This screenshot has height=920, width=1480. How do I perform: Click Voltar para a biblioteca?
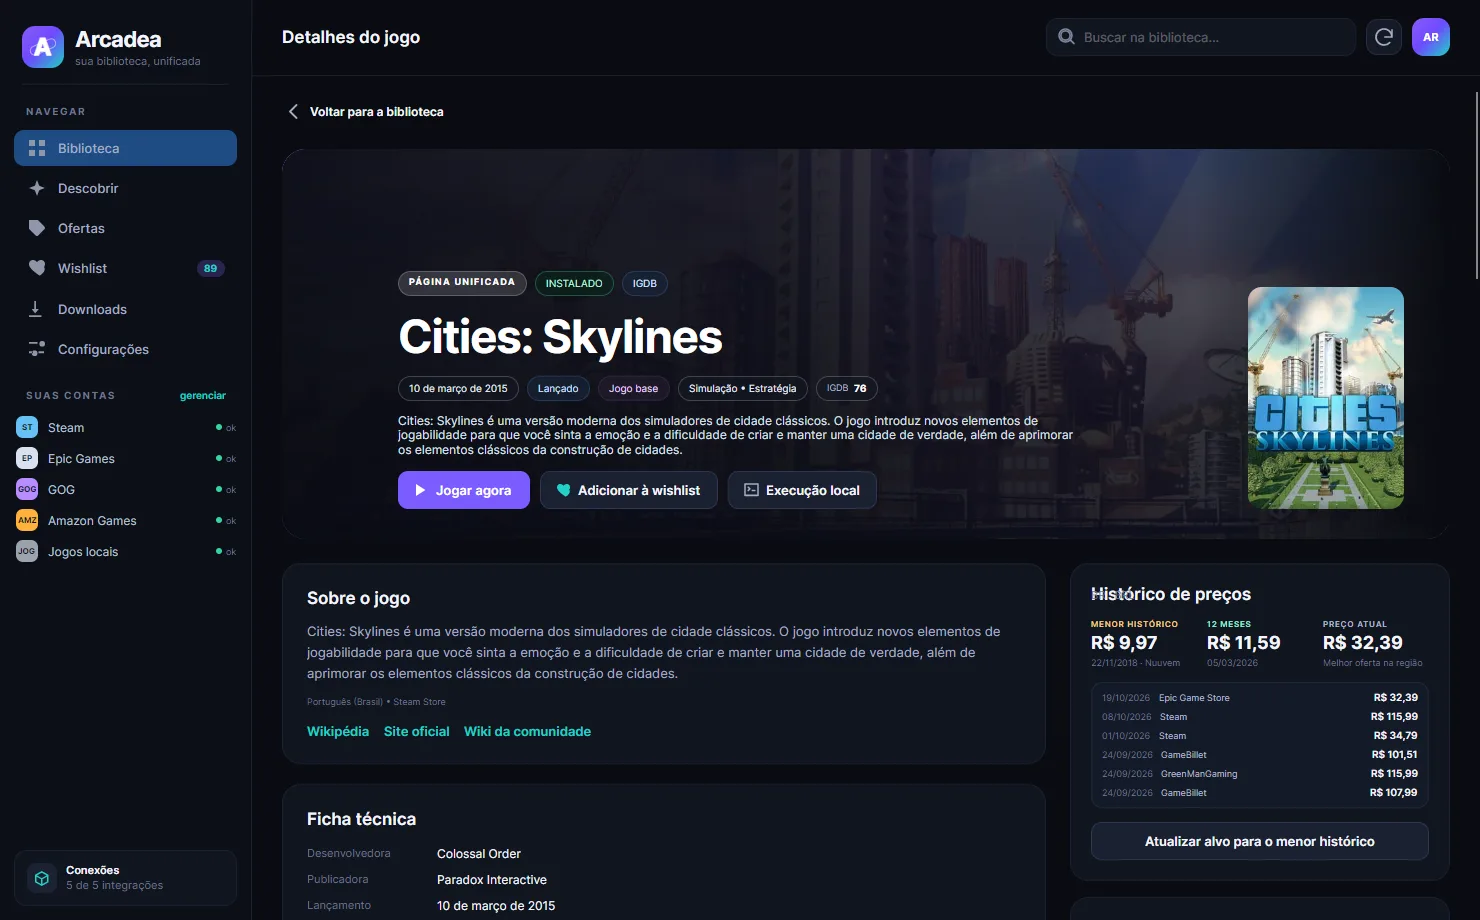pyautogui.click(x=376, y=112)
